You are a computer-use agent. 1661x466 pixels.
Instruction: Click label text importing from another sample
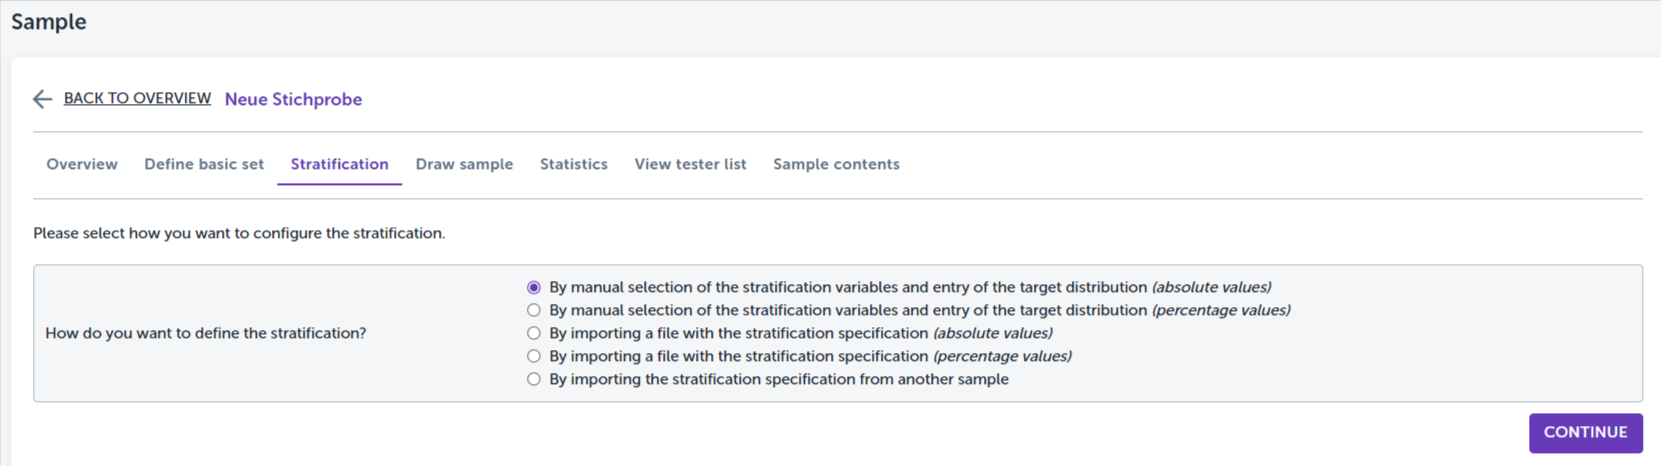(x=778, y=380)
